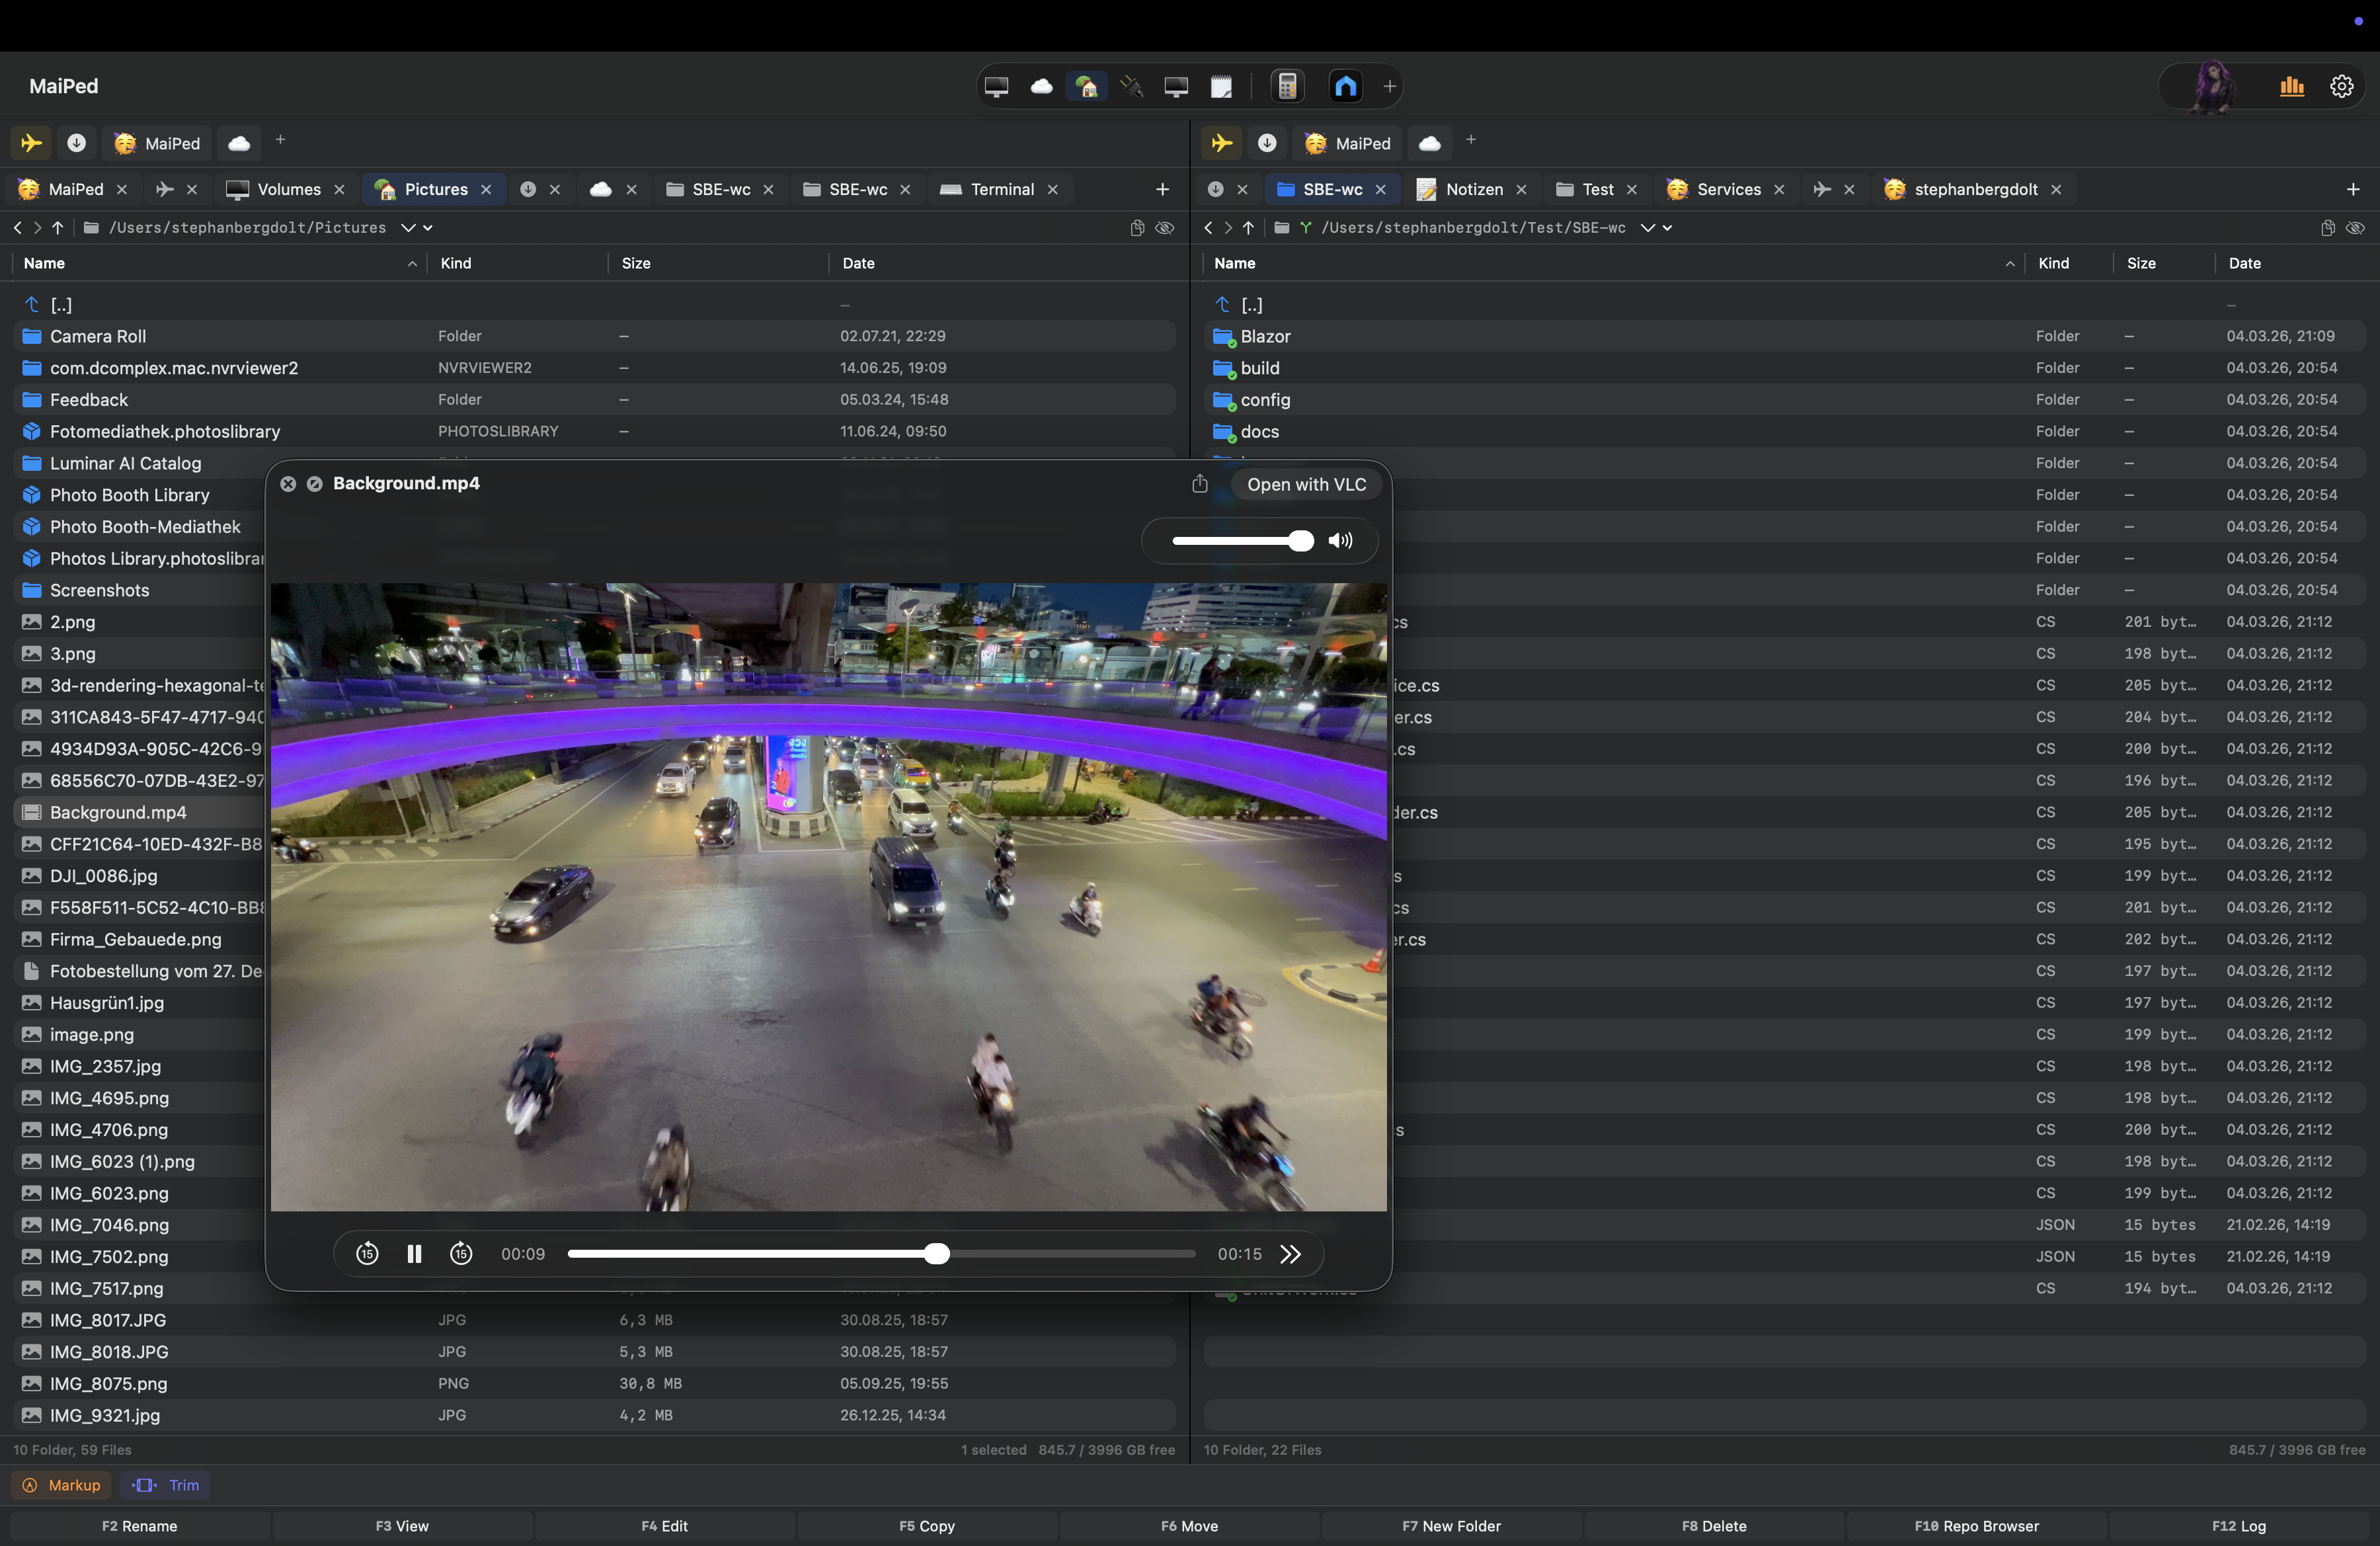
Task: Open the iCloud Drive toolbar shortcut
Action: (x=1042, y=87)
